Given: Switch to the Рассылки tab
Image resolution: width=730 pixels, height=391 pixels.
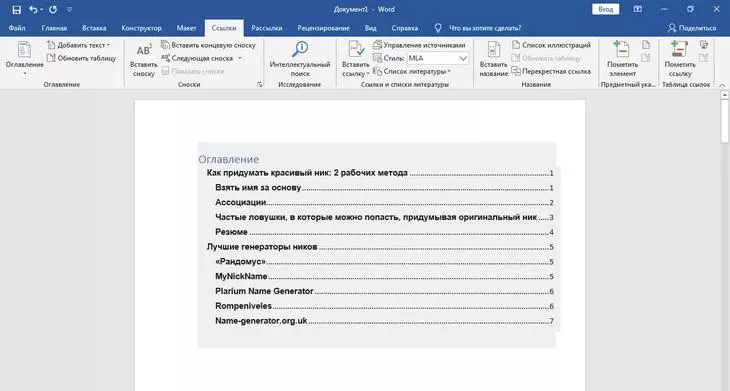Looking at the screenshot, I should click(x=267, y=28).
